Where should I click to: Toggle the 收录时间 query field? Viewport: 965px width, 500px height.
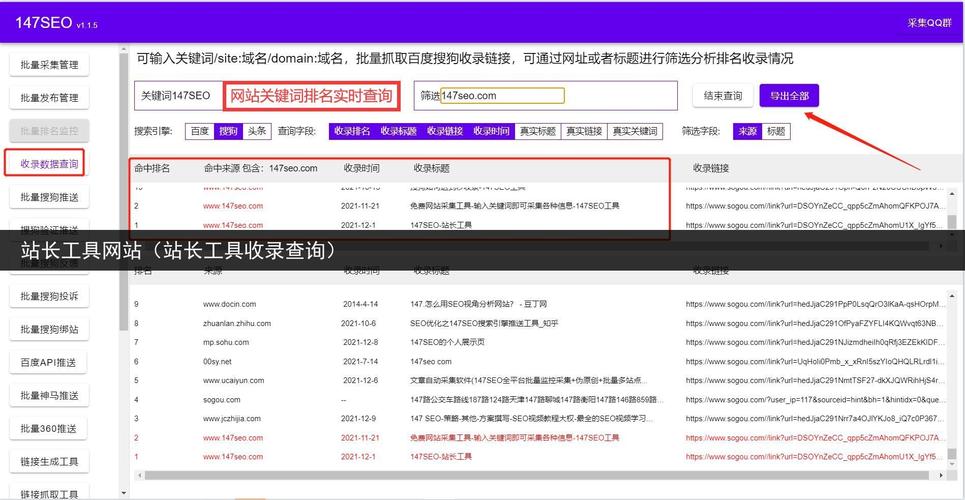[x=491, y=131]
